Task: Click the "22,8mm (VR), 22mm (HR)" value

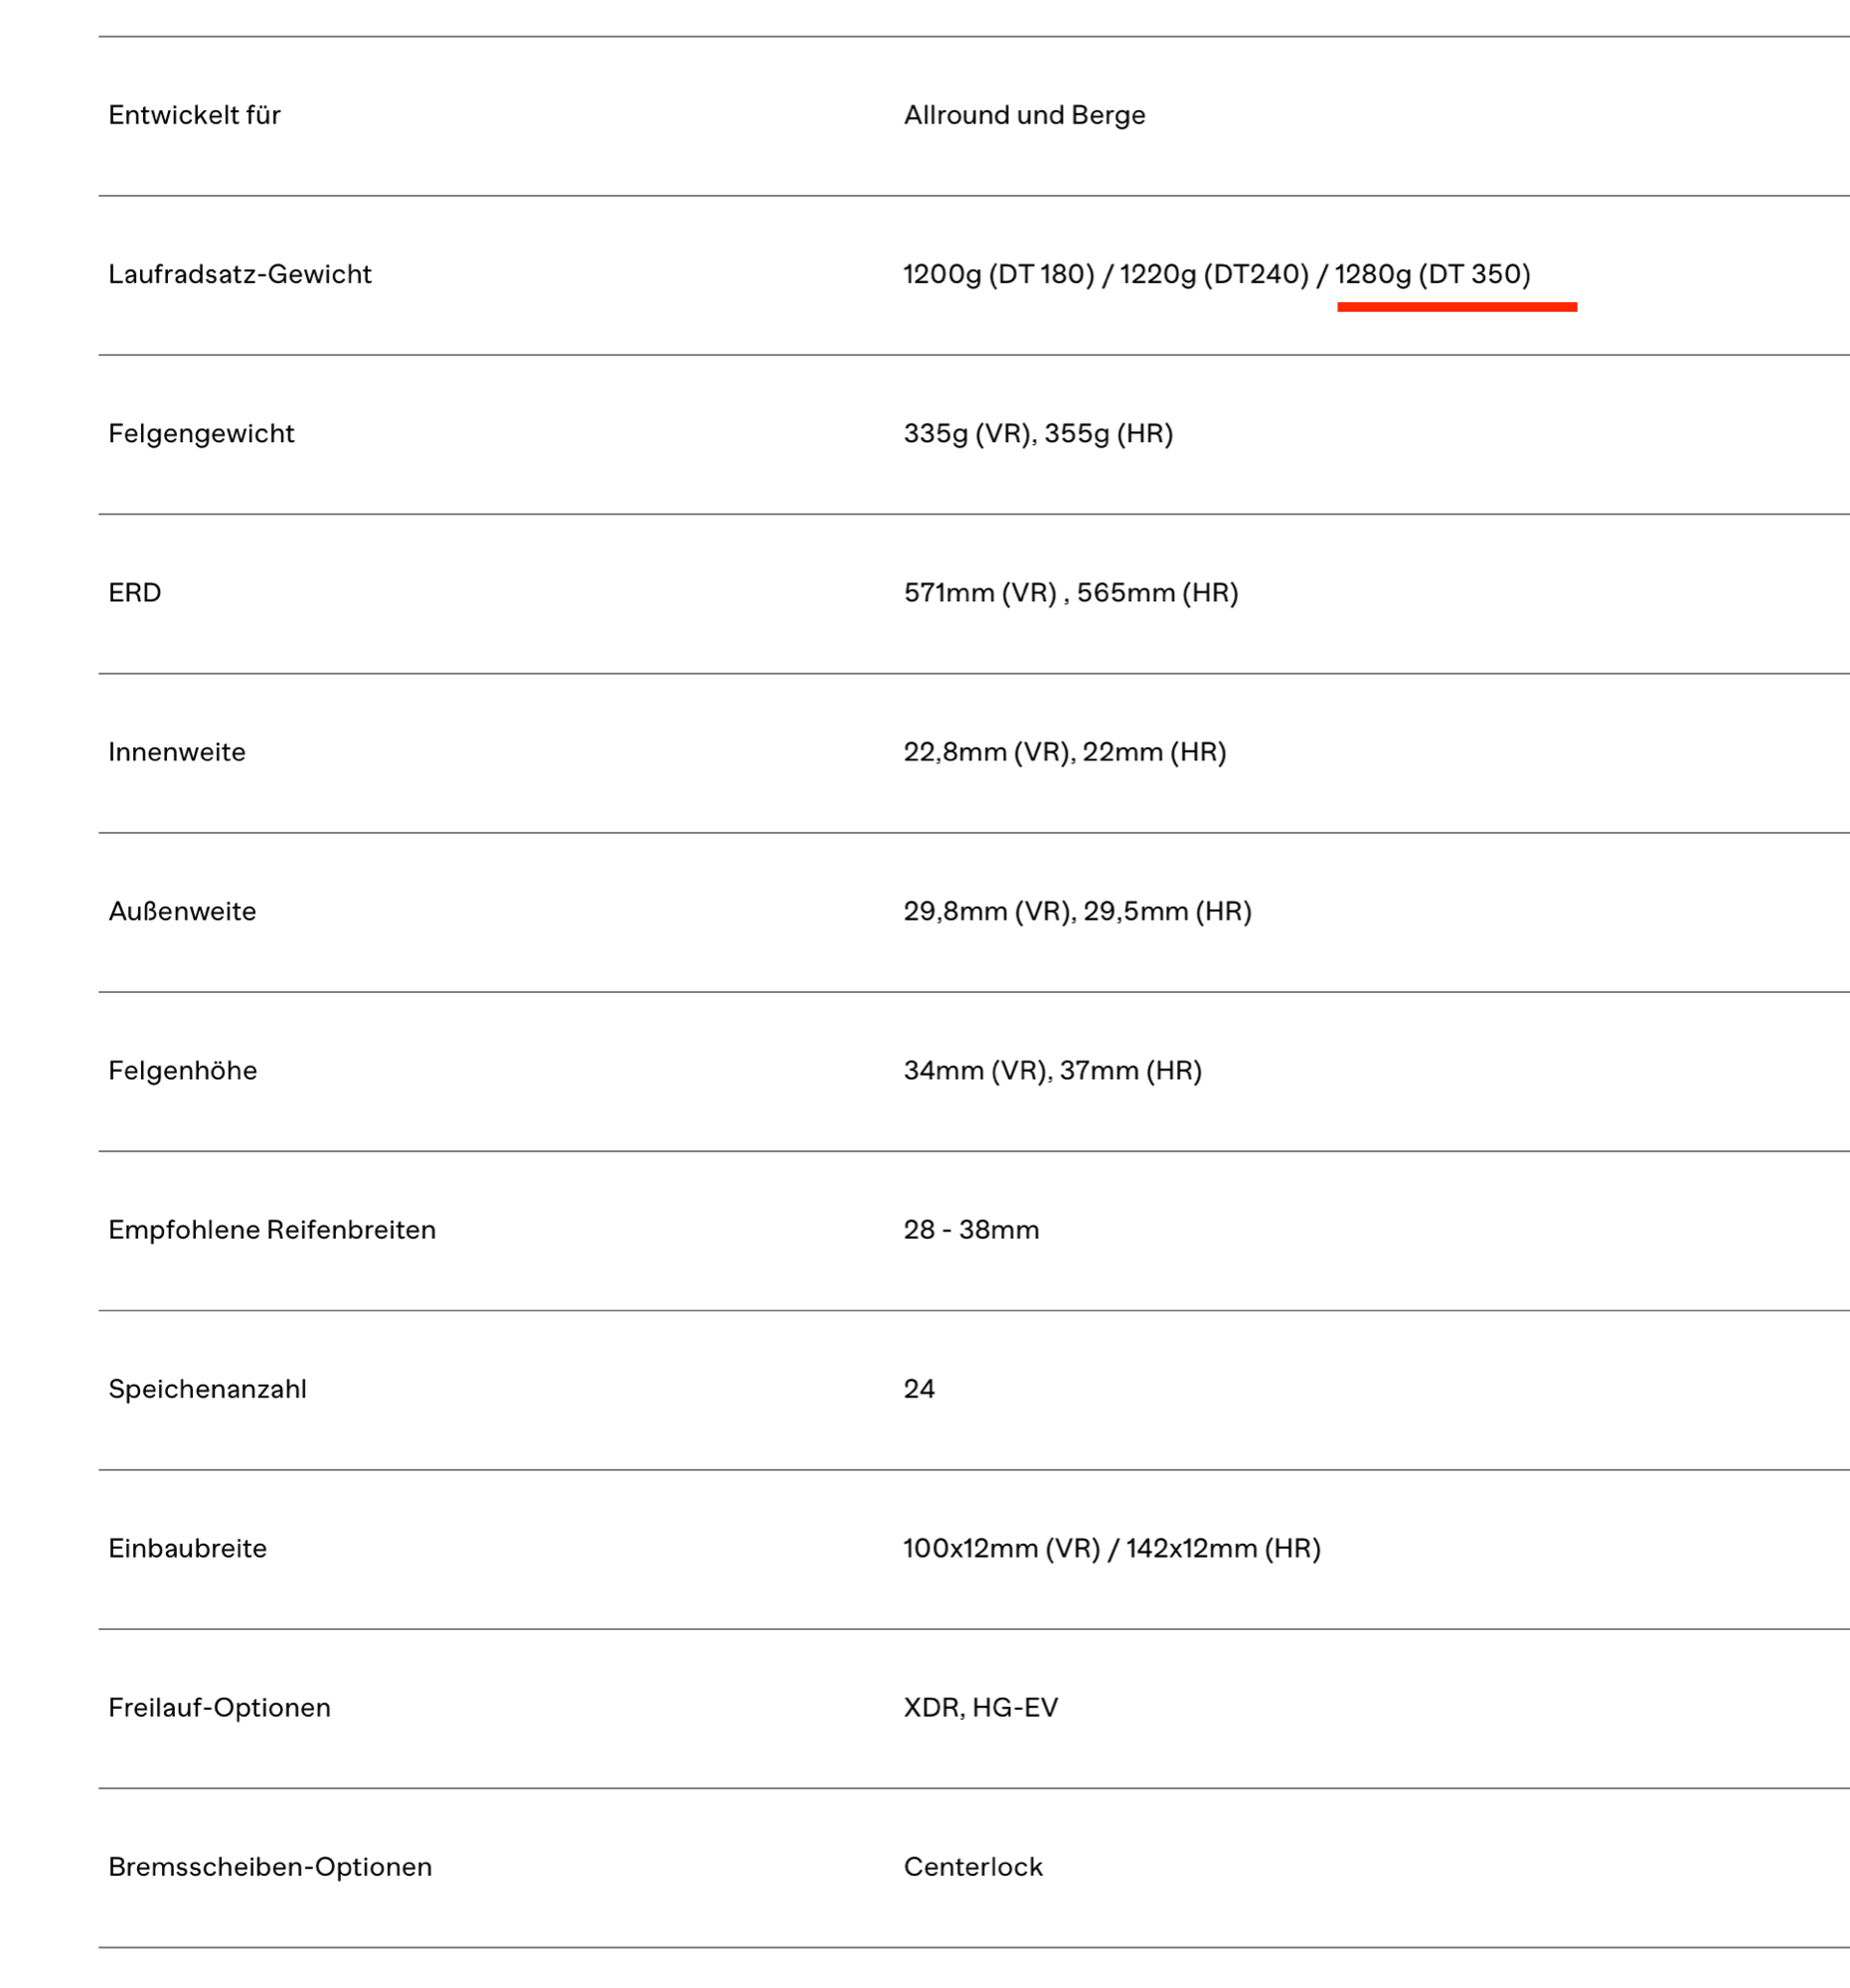Action: click(x=1065, y=752)
